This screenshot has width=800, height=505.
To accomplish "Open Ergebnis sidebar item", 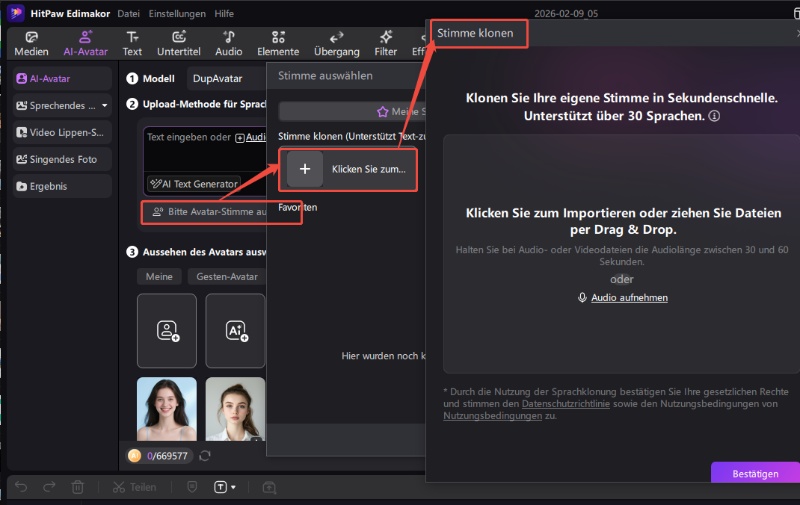I will click(62, 186).
